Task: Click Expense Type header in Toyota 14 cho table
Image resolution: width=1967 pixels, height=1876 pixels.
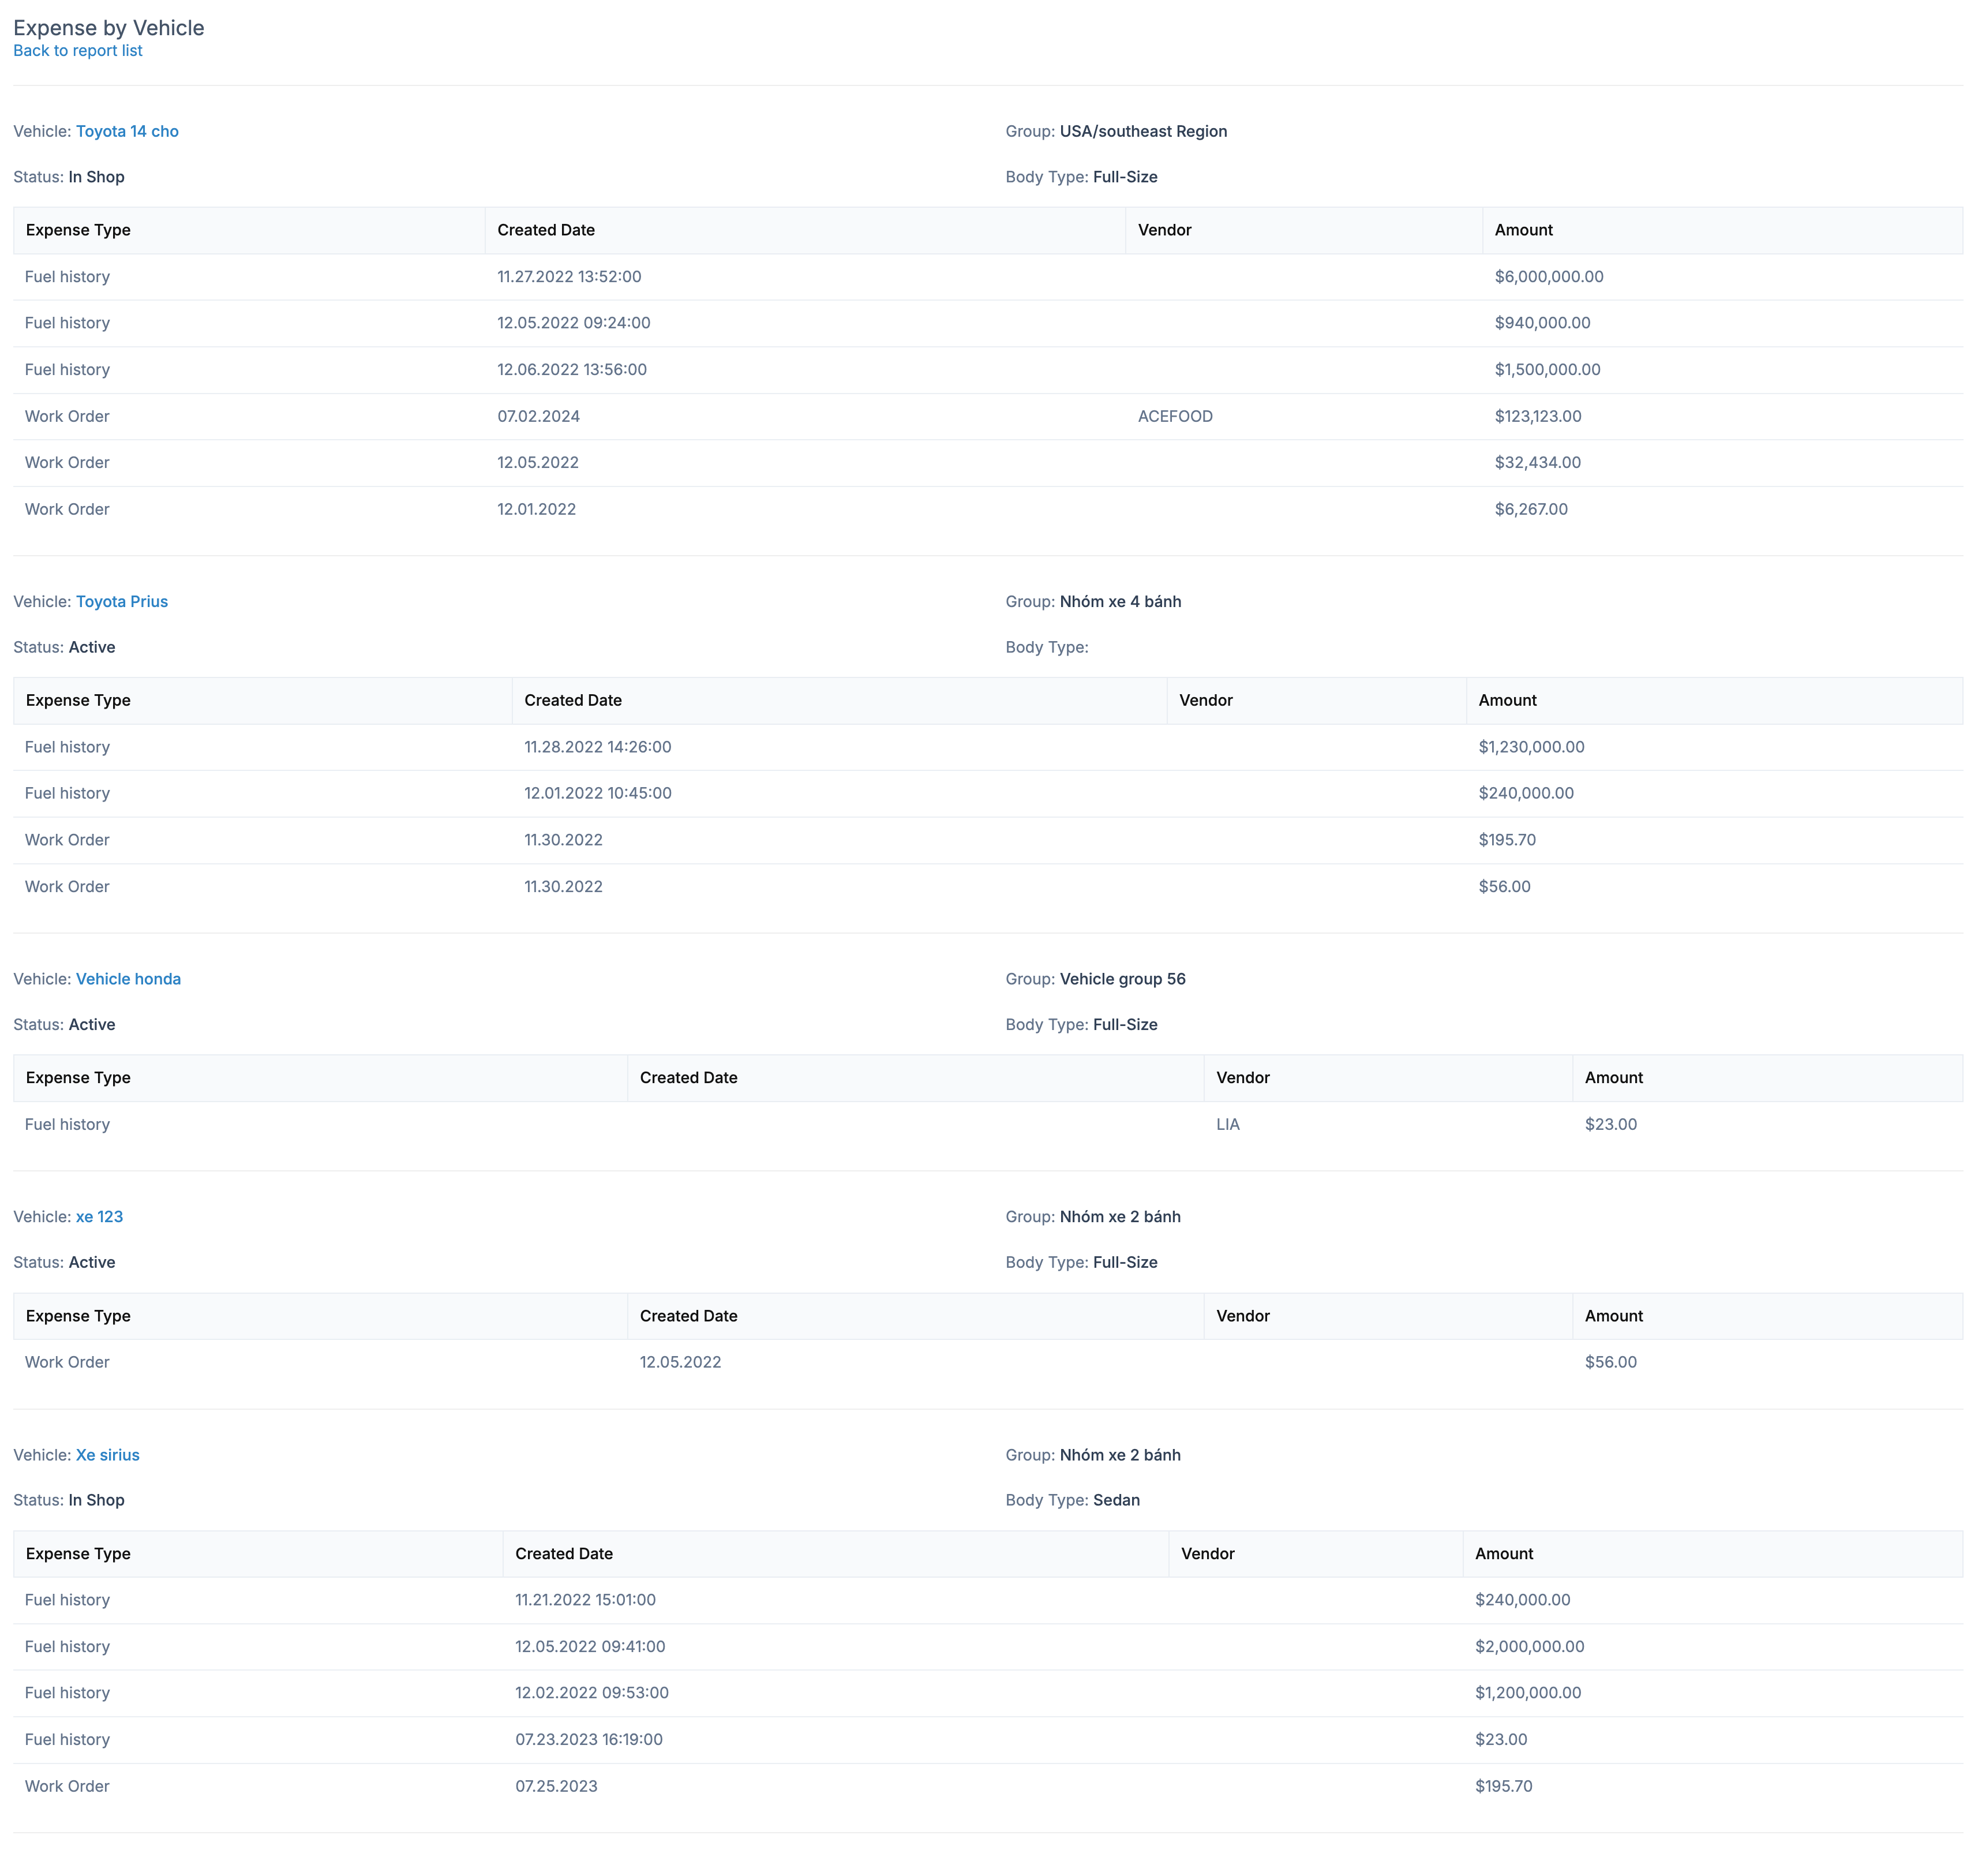Action: click(78, 230)
